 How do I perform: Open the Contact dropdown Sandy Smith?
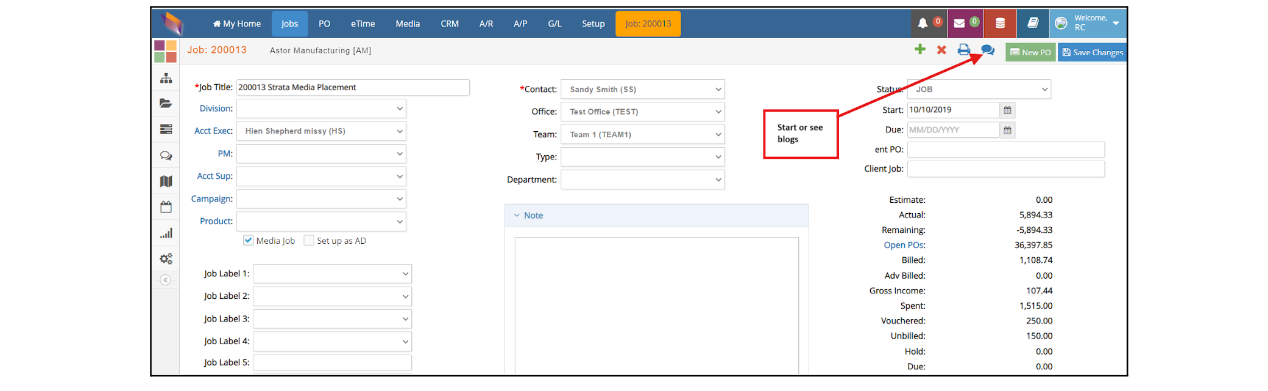pos(642,89)
